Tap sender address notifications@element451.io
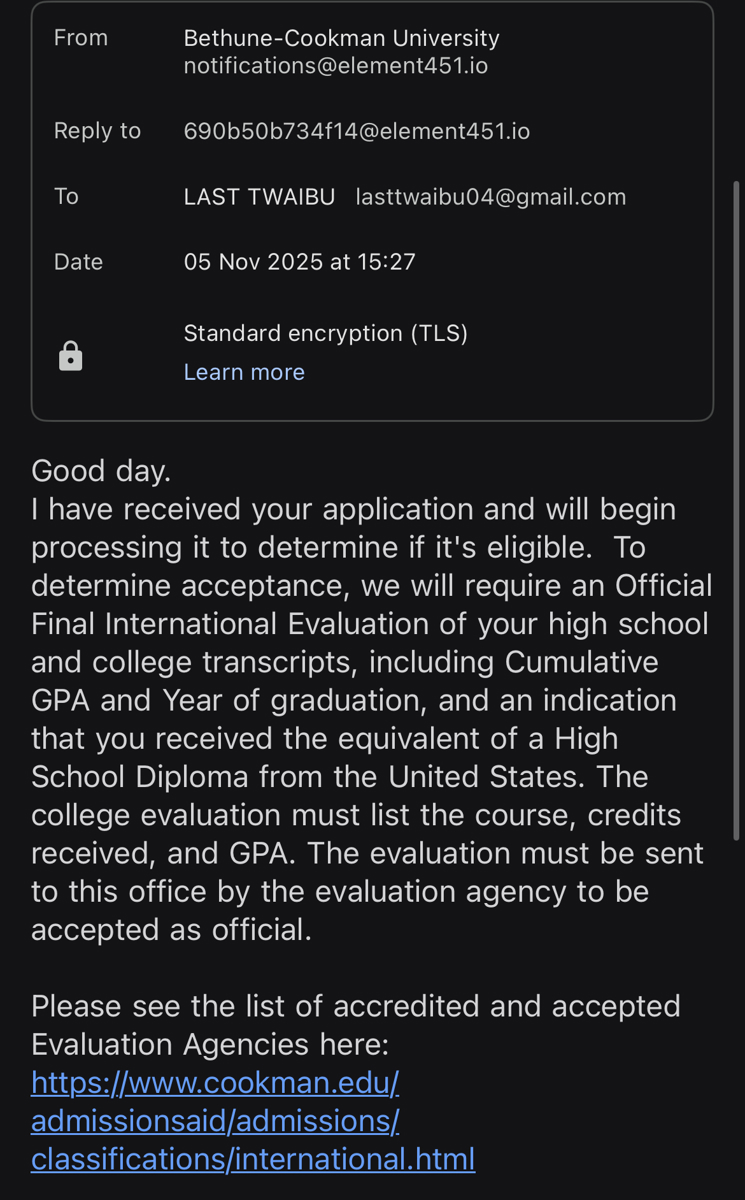745x1200 pixels. point(336,67)
